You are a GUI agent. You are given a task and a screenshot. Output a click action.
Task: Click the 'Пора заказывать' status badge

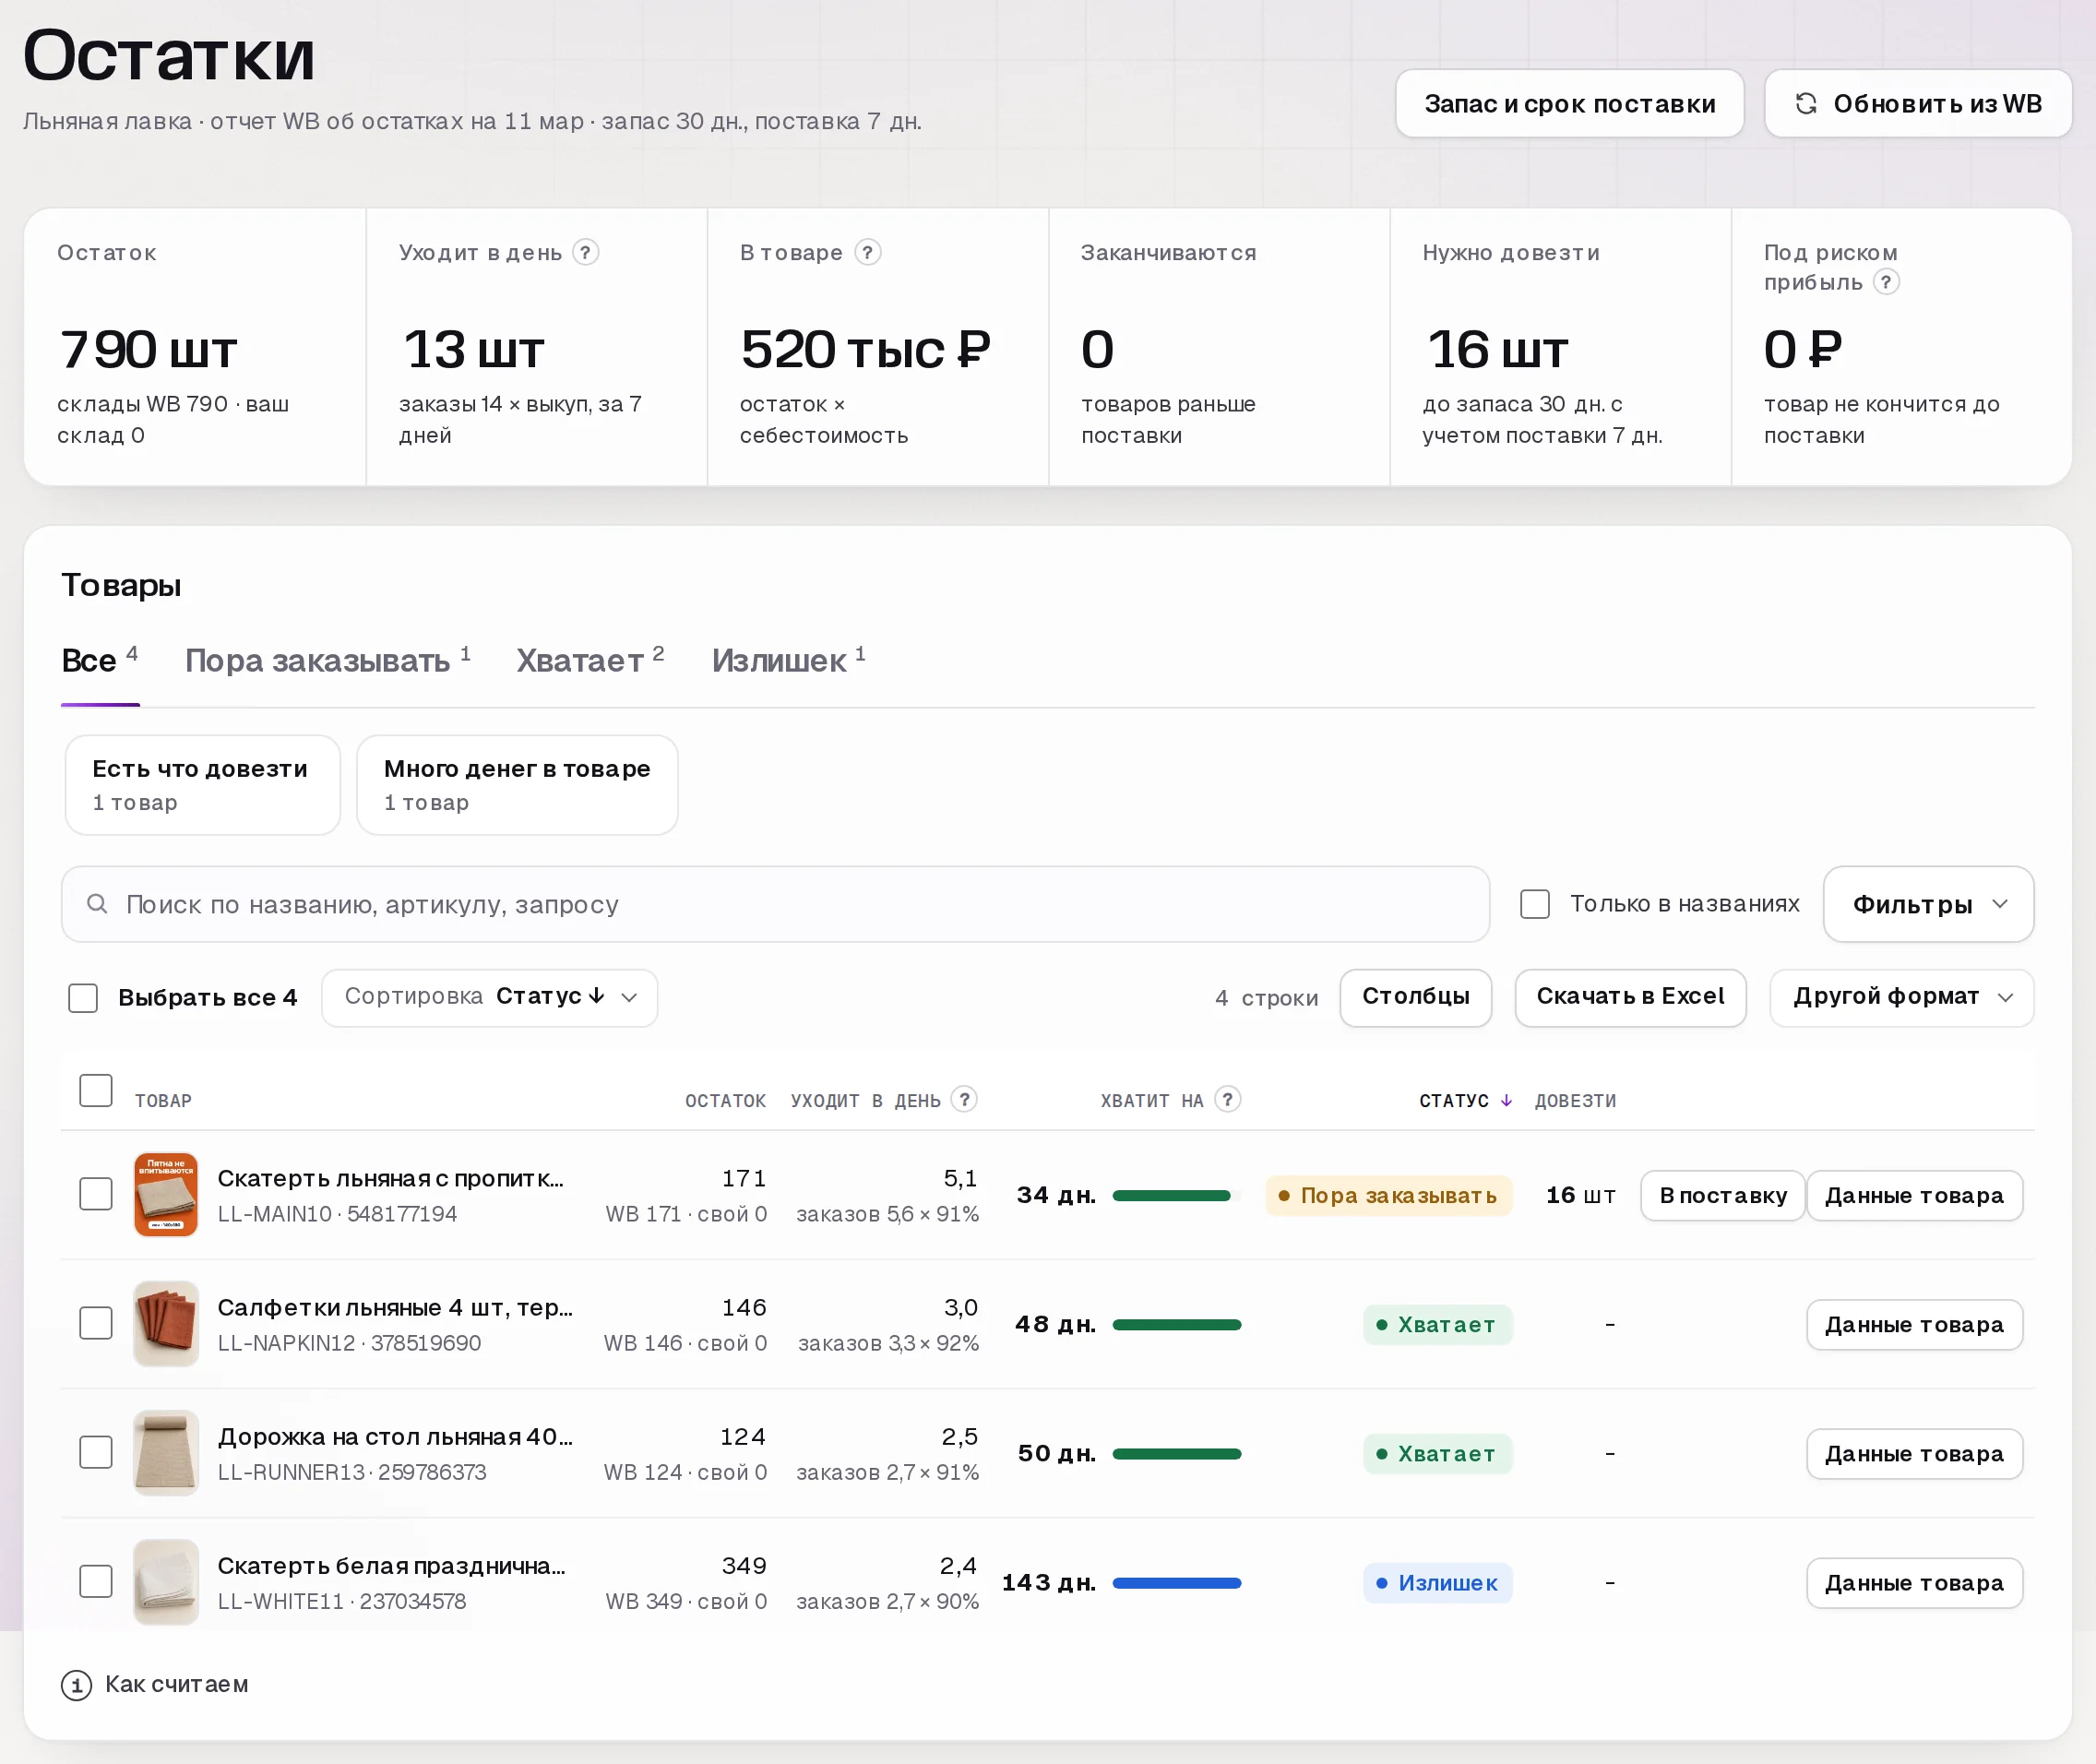coord(1389,1195)
